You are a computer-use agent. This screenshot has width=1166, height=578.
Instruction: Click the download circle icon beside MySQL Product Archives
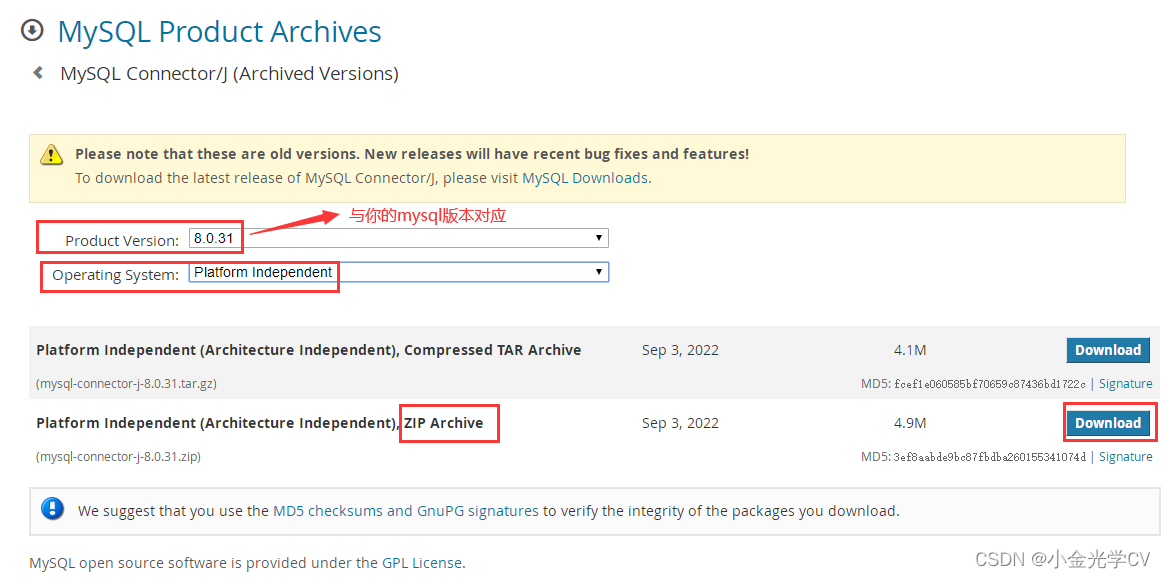tap(32, 30)
